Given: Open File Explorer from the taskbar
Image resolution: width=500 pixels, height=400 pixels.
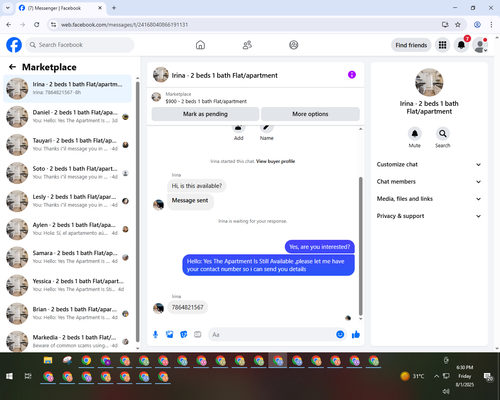Looking at the screenshot, I should pos(48,360).
